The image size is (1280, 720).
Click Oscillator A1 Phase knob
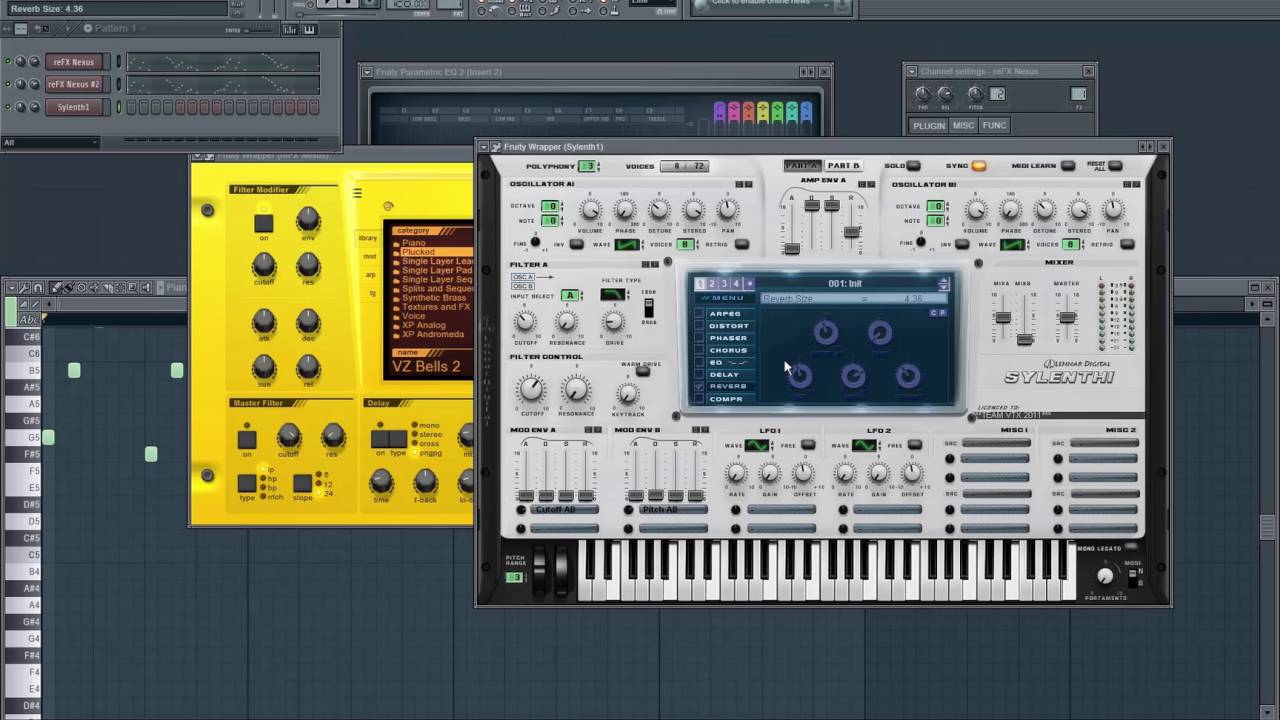click(625, 210)
